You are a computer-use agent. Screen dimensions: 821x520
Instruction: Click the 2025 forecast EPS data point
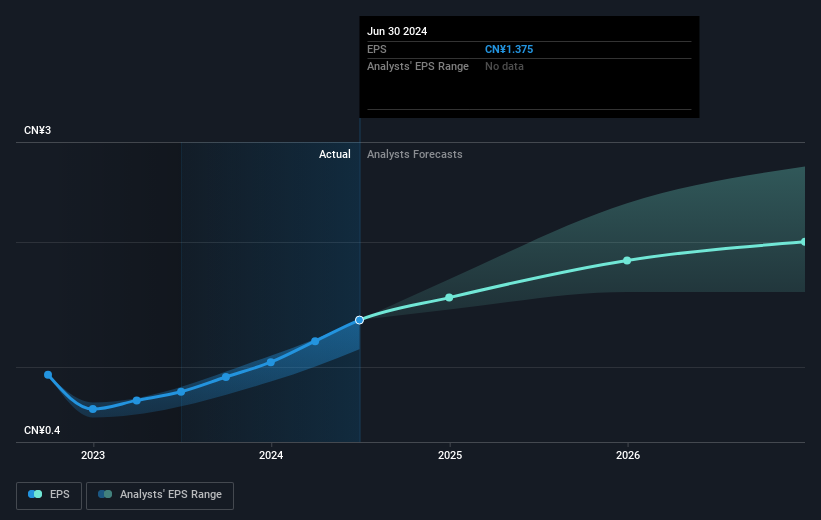[x=449, y=297]
